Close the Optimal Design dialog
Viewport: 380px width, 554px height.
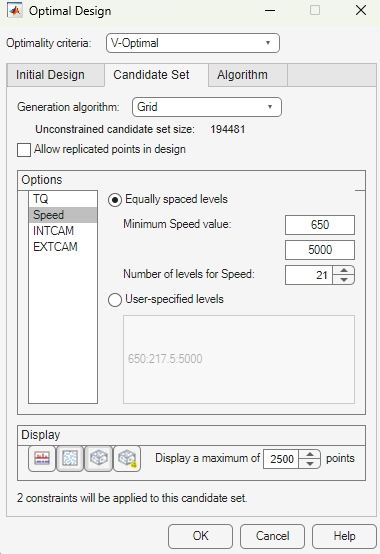tap(361, 10)
